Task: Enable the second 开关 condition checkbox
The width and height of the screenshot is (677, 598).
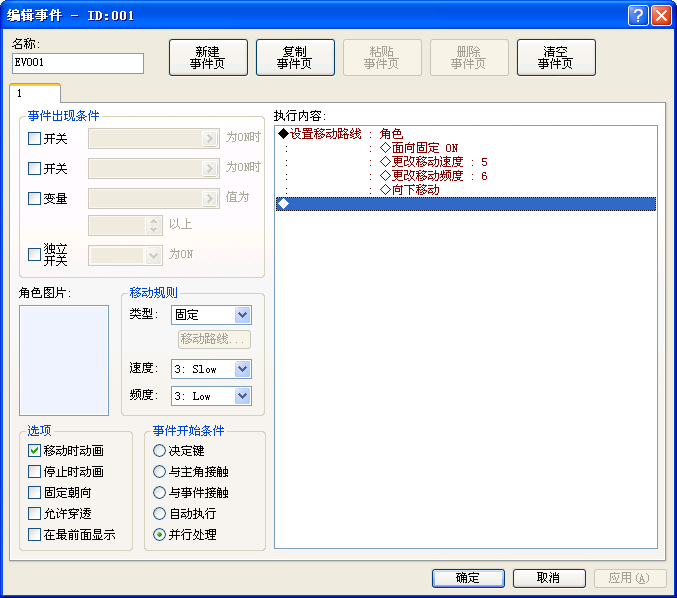Action: [x=34, y=168]
